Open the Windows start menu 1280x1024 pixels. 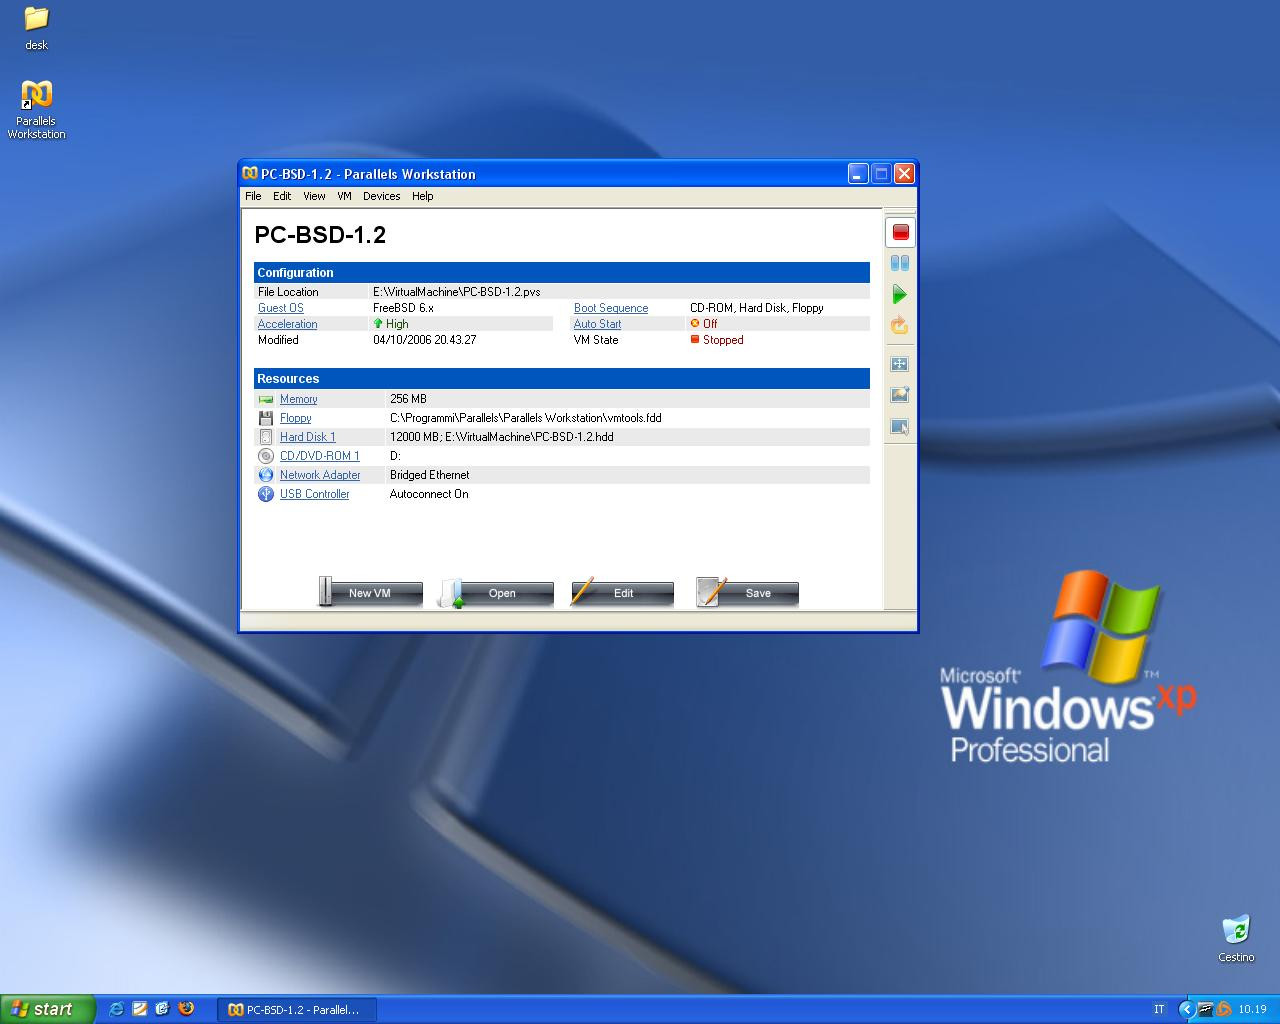48,1009
